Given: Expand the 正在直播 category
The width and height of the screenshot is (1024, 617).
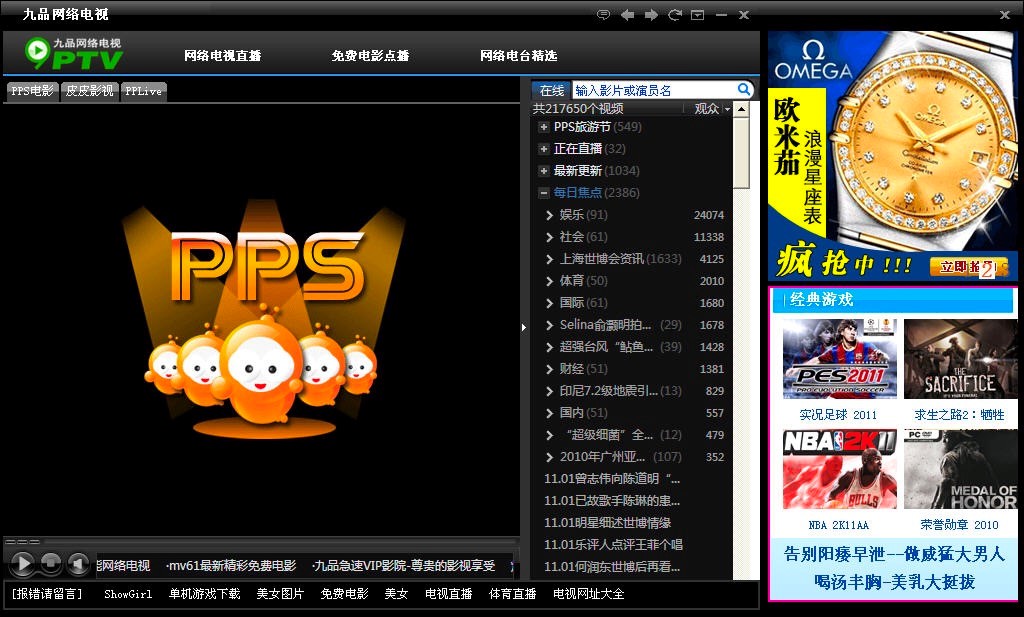Looking at the screenshot, I should [544, 149].
